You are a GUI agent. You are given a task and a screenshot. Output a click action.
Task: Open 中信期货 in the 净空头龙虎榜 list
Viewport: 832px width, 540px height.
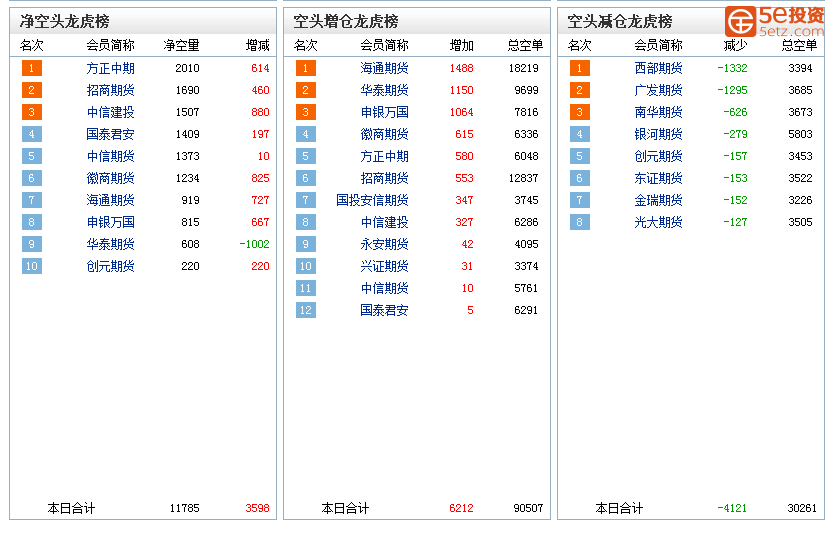110,156
